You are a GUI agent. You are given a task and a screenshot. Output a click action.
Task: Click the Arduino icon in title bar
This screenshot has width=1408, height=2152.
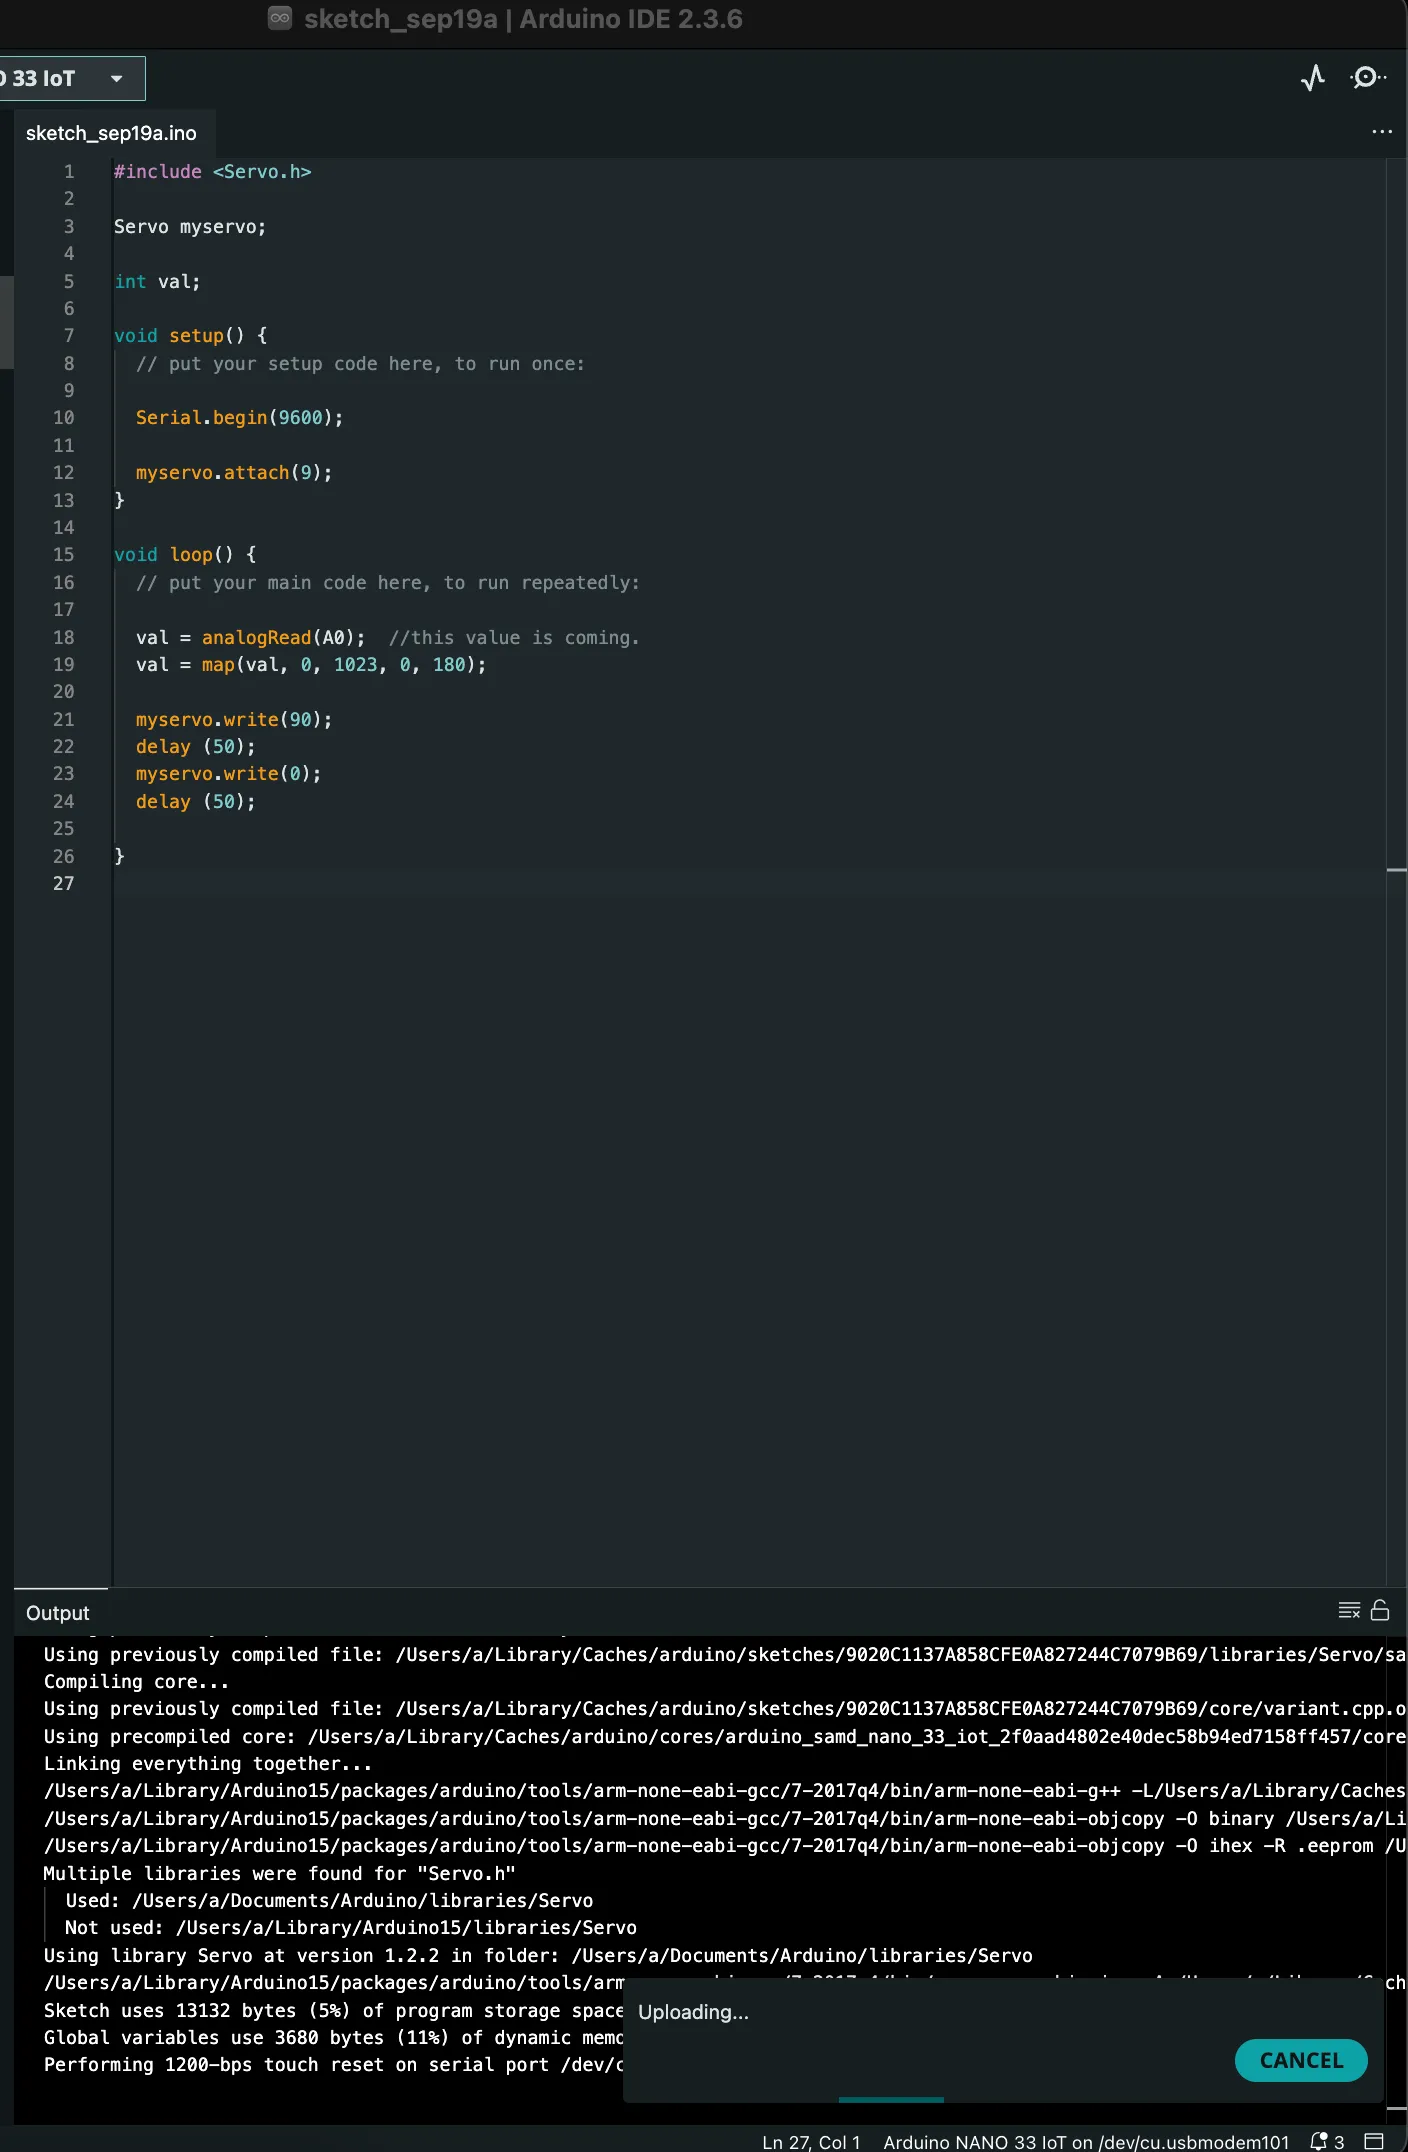click(x=280, y=18)
